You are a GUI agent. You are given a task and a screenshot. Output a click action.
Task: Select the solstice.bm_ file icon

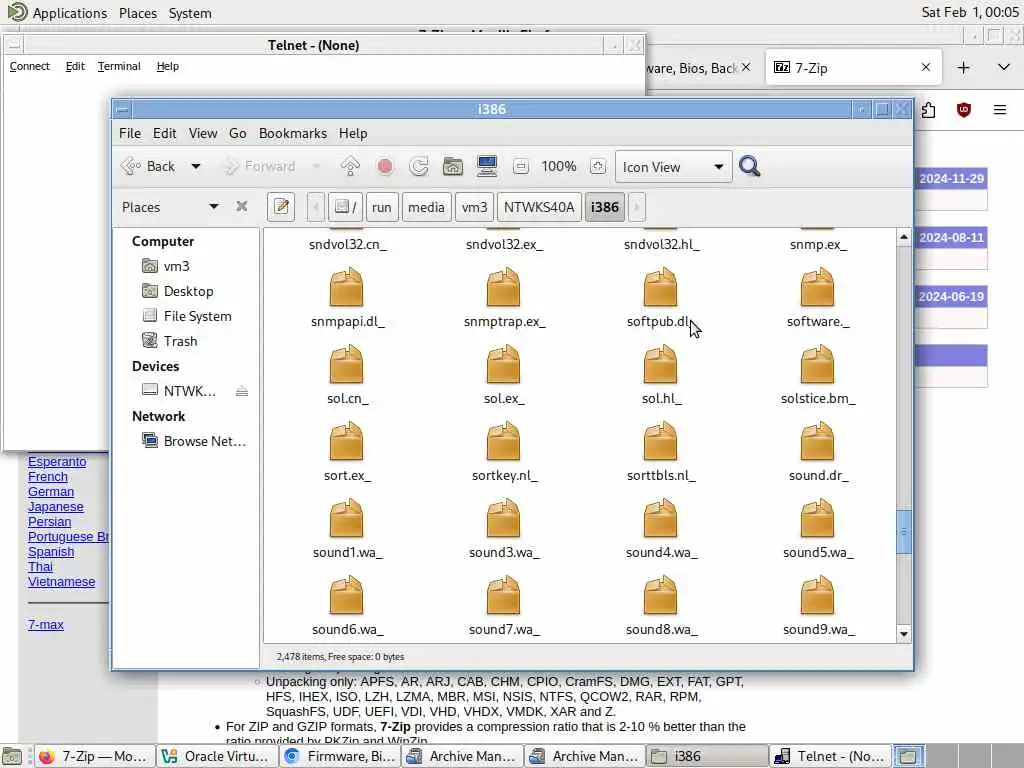[817, 364]
